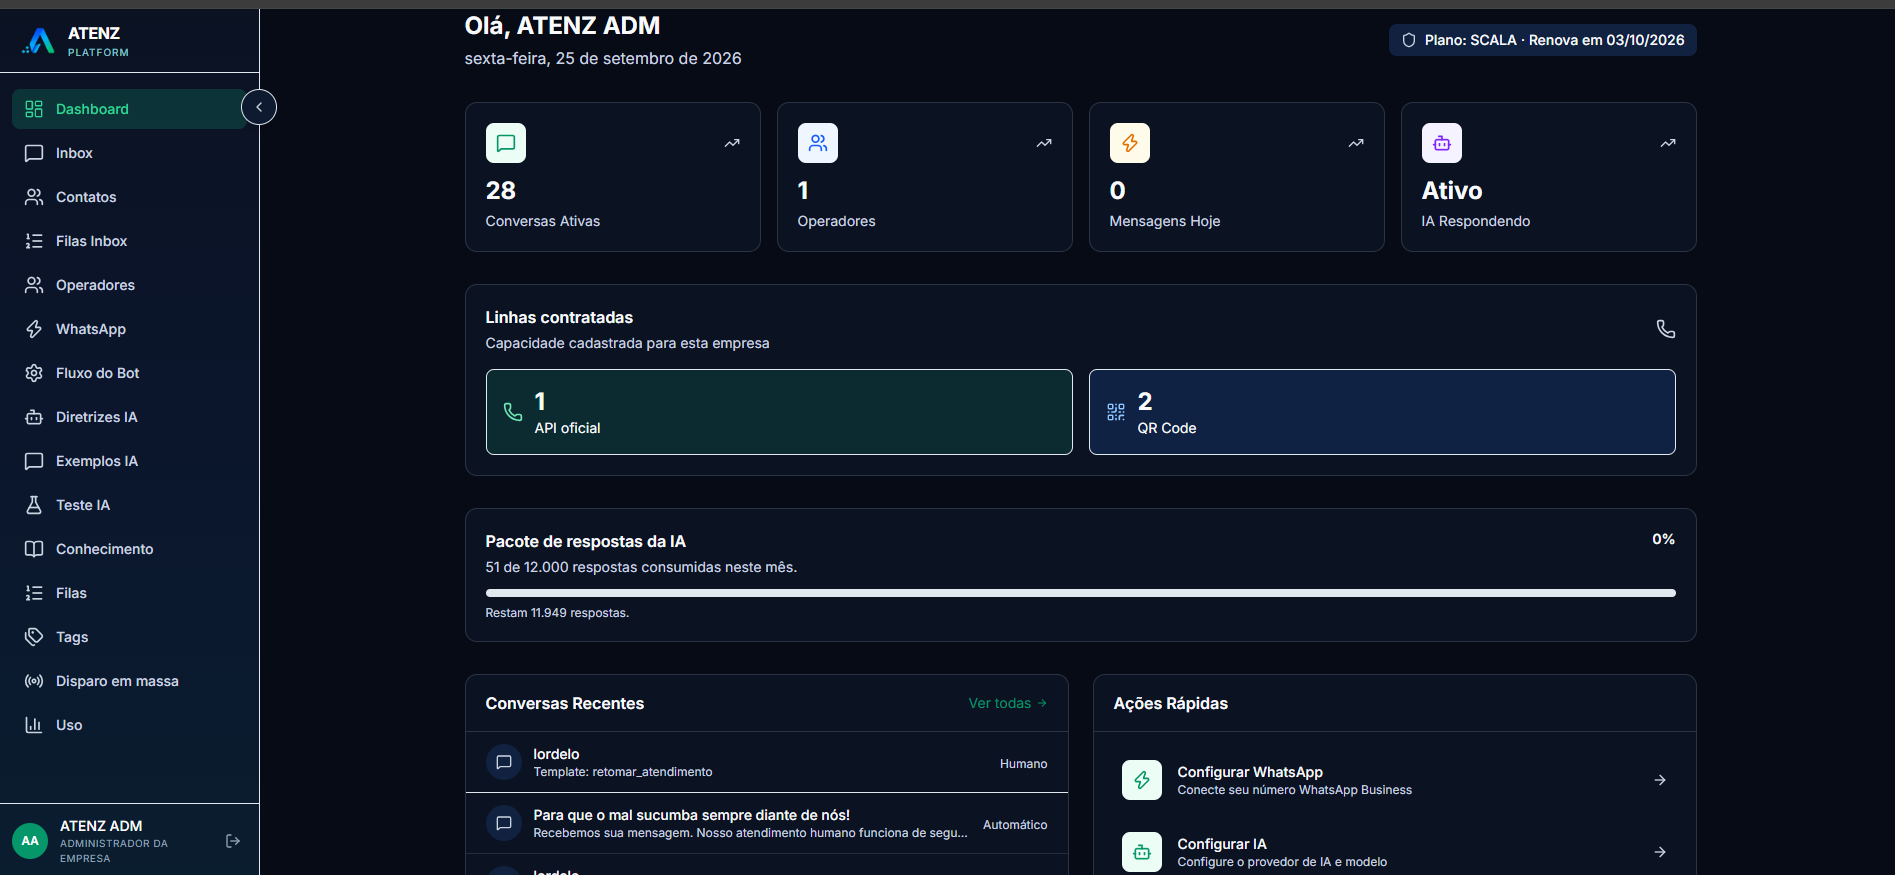Click the arrow on Configurar IA row
1895x875 pixels.
coord(1660,852)
